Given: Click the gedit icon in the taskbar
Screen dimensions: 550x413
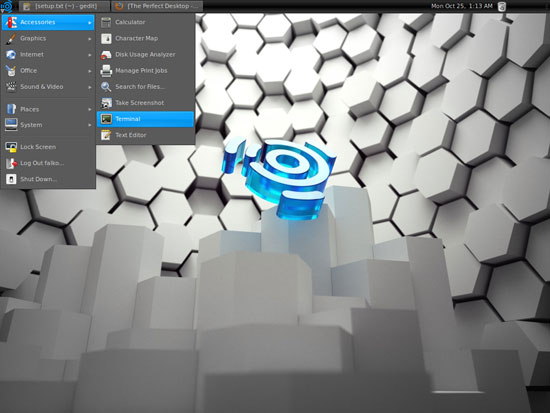Looking at the screenshot, I should click(x=26, y=6).
